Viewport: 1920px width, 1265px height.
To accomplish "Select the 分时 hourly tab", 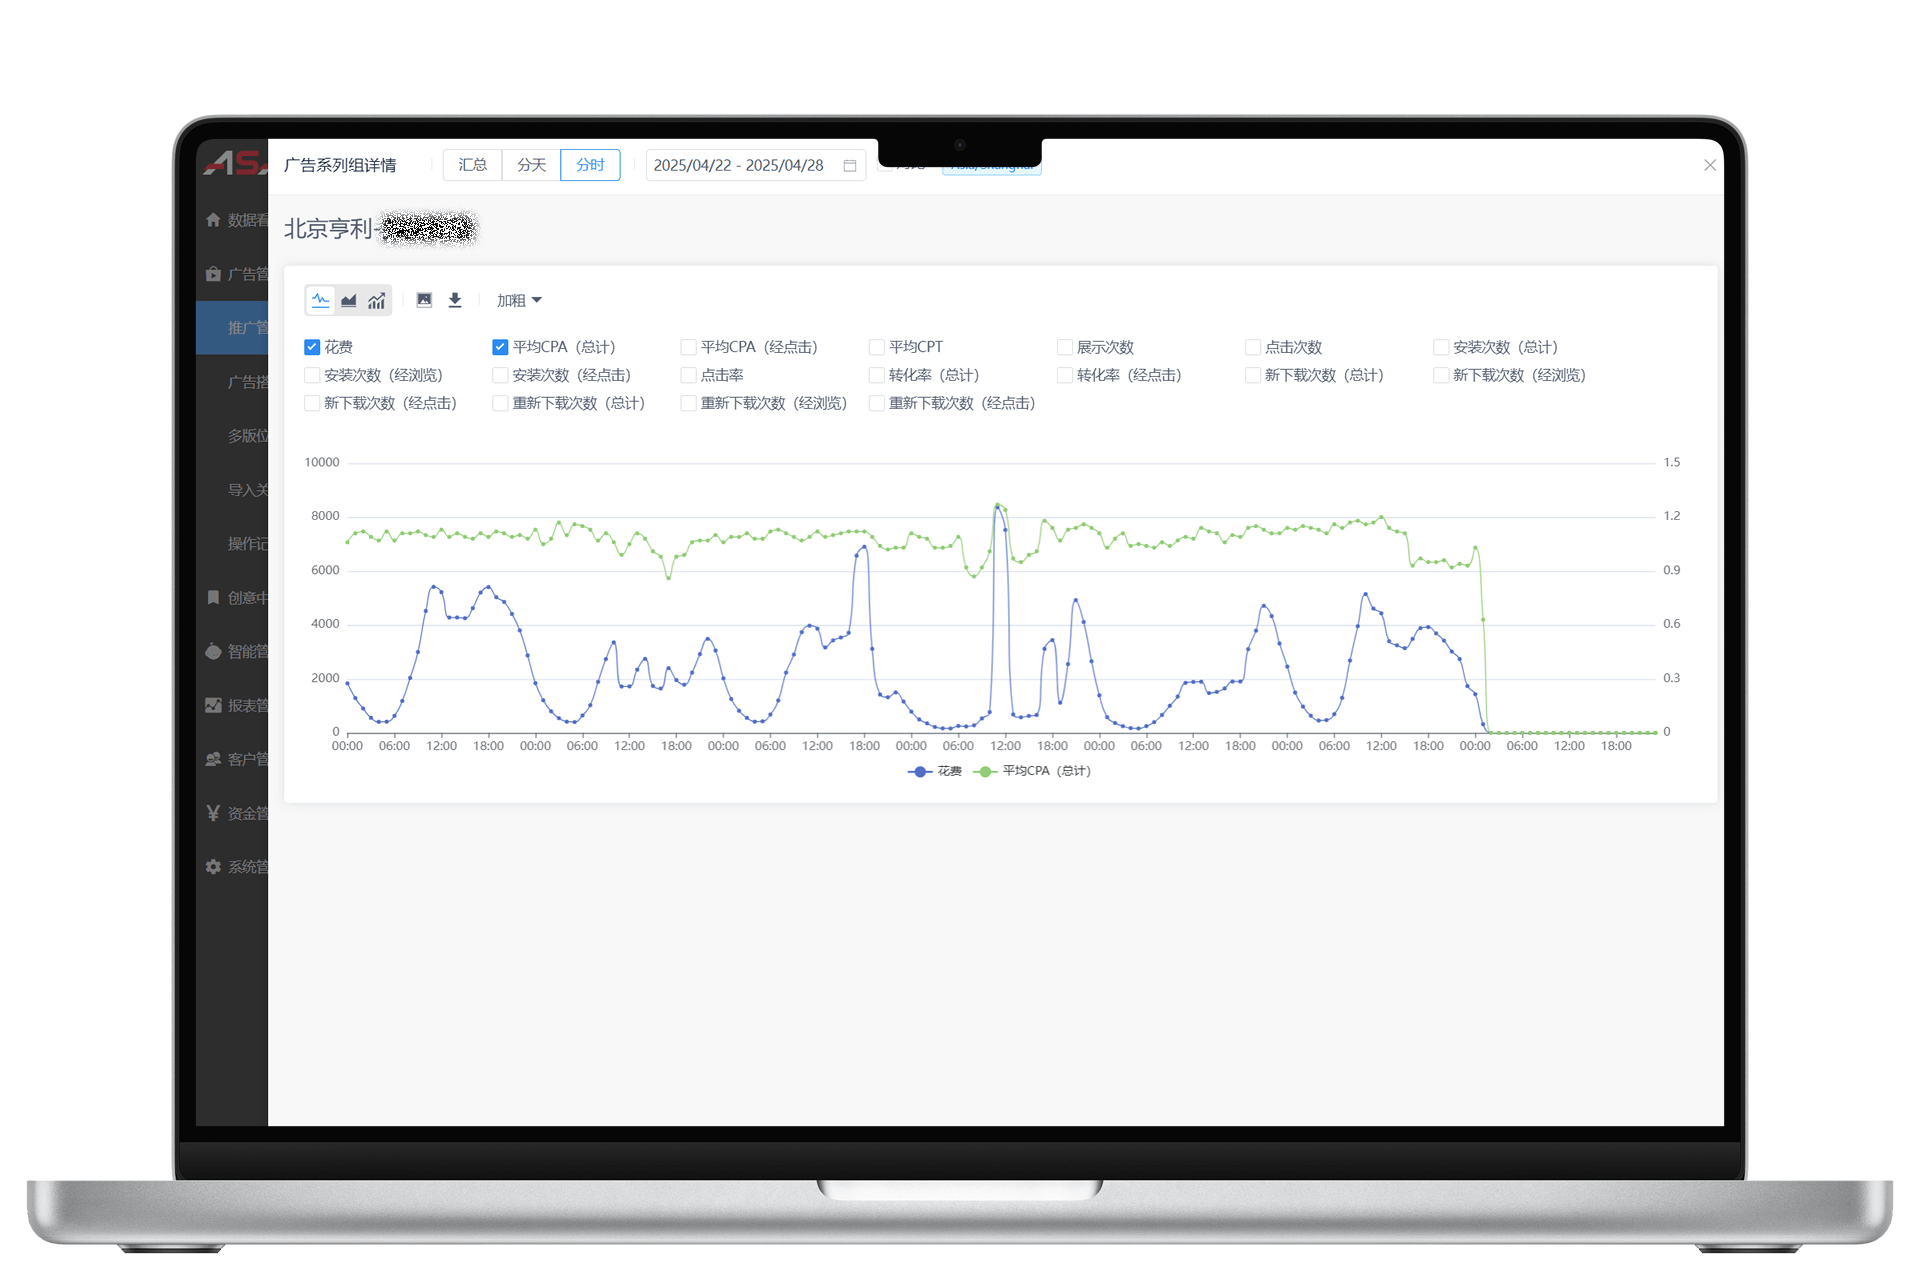I will (x=590, y=165).
